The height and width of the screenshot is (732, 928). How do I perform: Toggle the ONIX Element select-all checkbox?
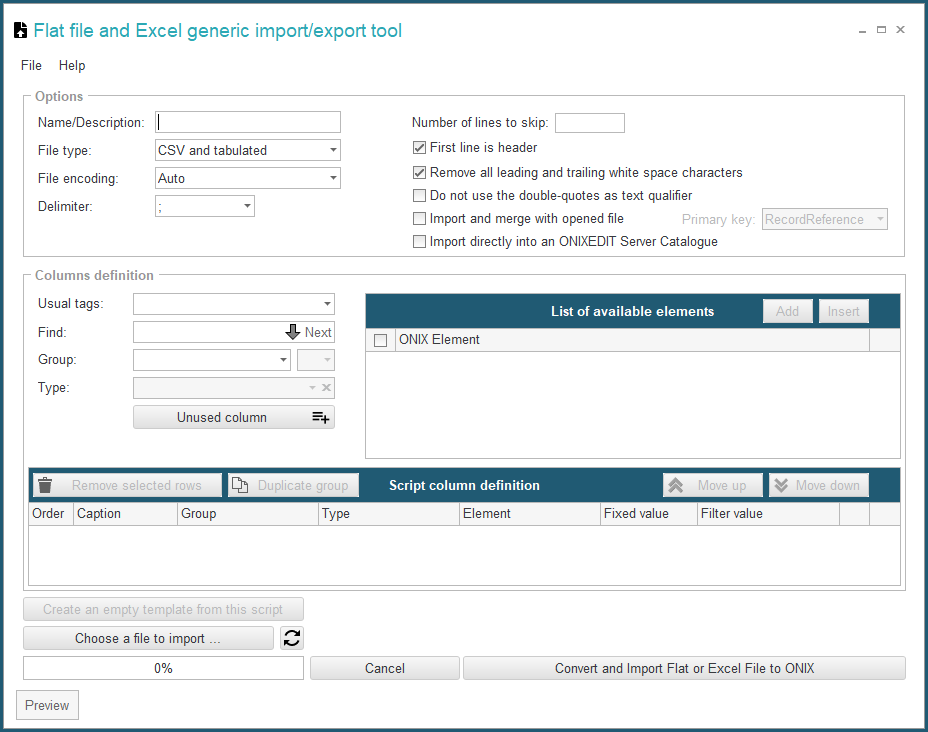(381, 340)
